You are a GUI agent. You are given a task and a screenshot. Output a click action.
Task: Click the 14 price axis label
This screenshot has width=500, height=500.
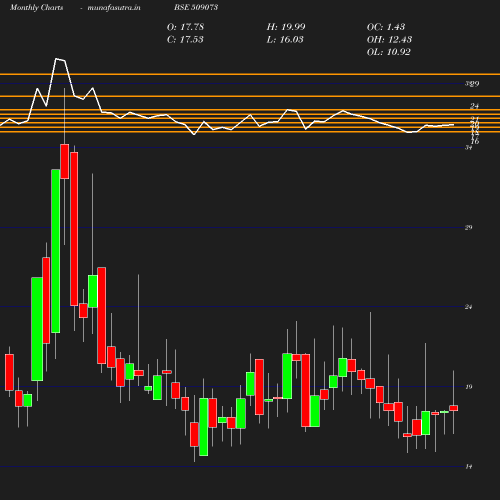[469, 467]
